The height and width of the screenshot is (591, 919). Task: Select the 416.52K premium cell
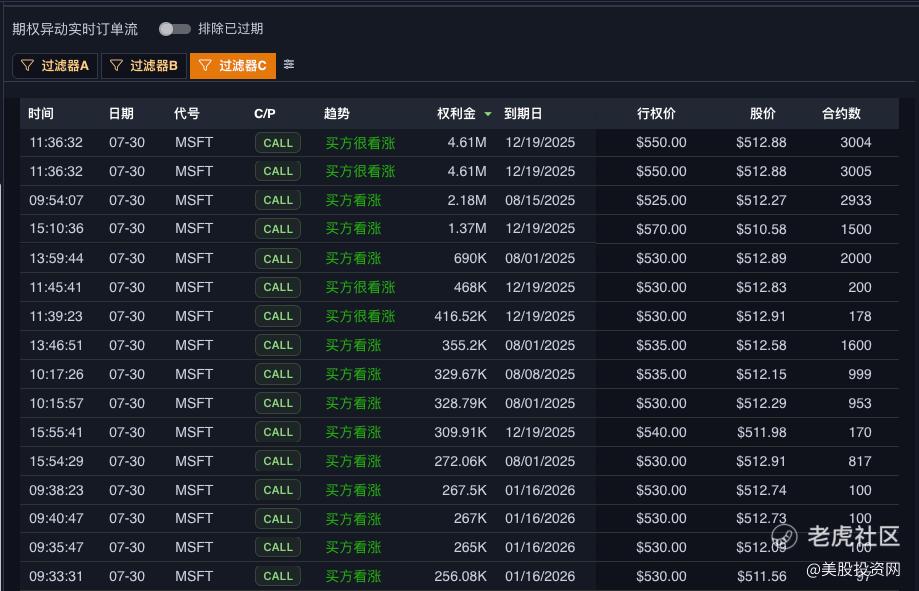[x=461, y=316]
